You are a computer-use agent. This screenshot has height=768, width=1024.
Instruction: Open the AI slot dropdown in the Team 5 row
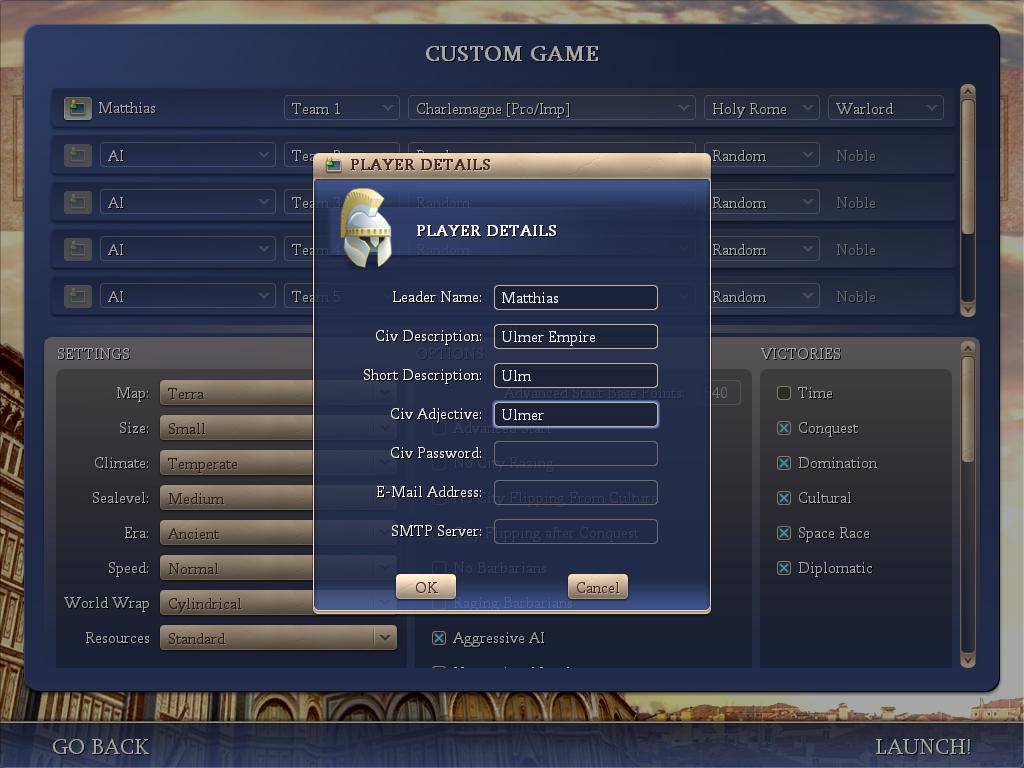click(x=187, y=296)
